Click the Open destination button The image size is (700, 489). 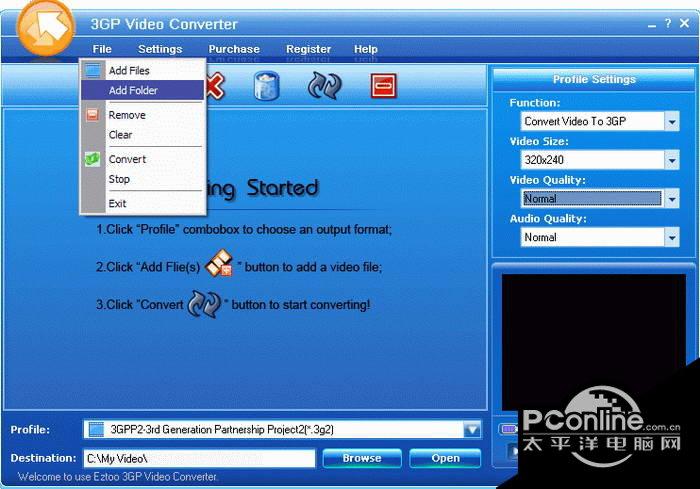pos(445,458)
